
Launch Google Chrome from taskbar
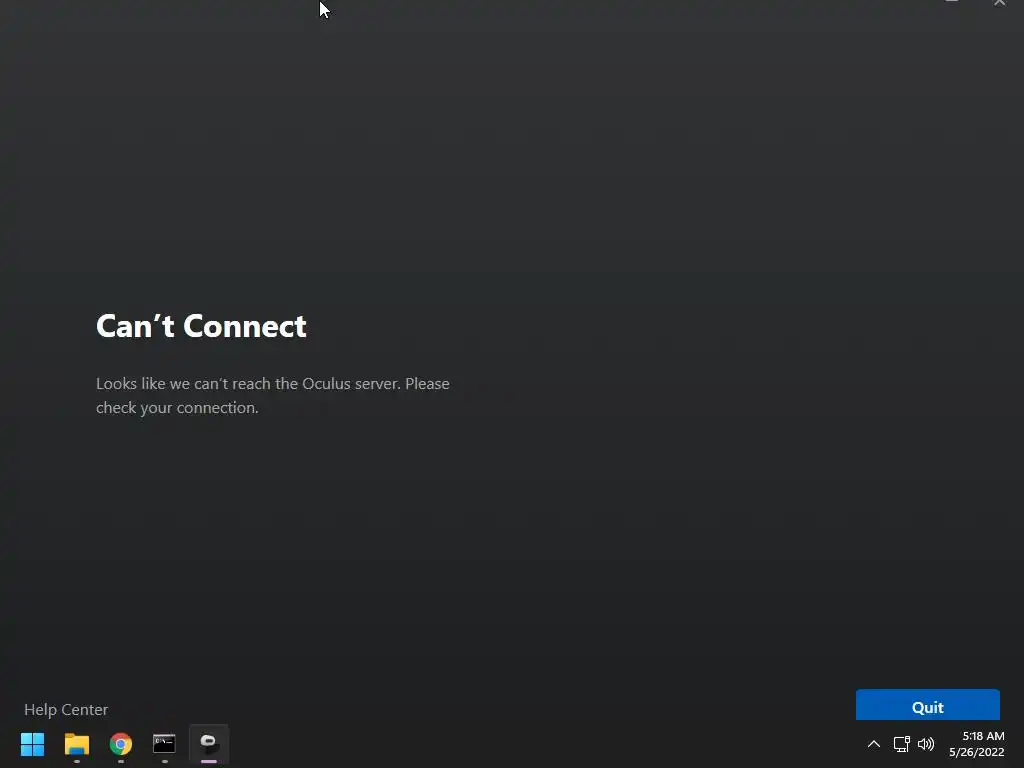click(x=121, y=744)
